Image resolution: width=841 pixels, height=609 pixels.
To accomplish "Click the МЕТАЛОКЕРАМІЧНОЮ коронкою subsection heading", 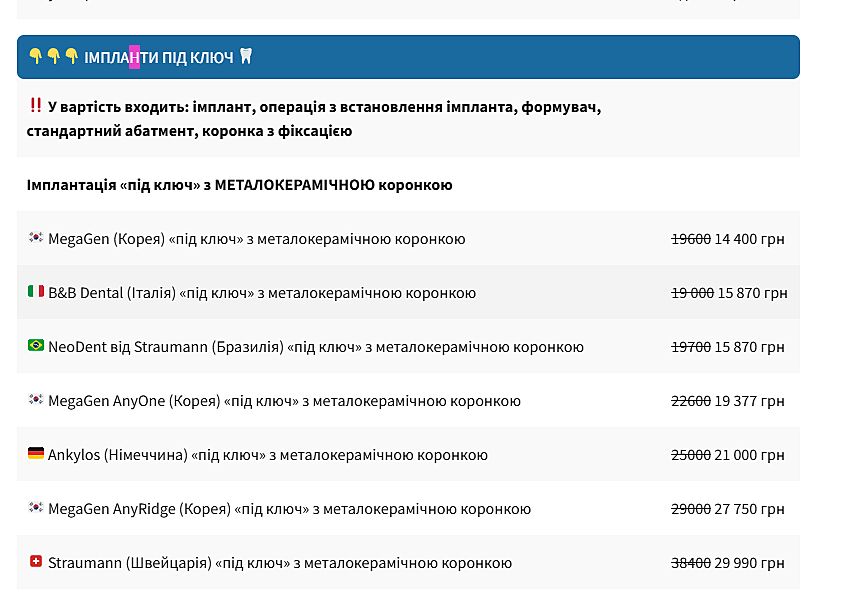I will (x=240, y=185).
